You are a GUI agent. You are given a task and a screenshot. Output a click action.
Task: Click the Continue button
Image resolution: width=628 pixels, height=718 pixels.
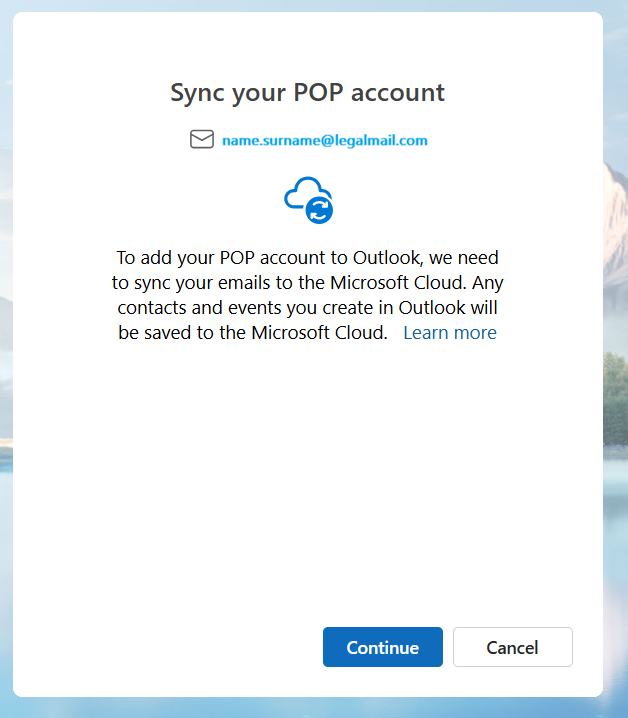[x=382, y=647]
